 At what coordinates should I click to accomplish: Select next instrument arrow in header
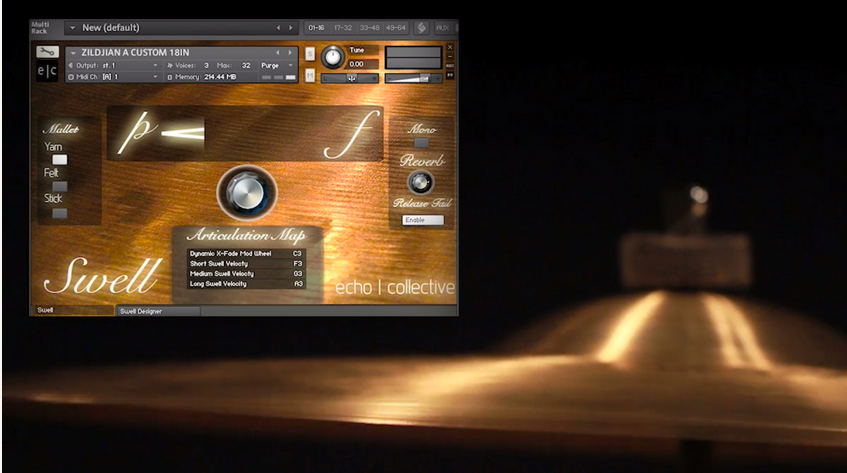pos(290,53)
